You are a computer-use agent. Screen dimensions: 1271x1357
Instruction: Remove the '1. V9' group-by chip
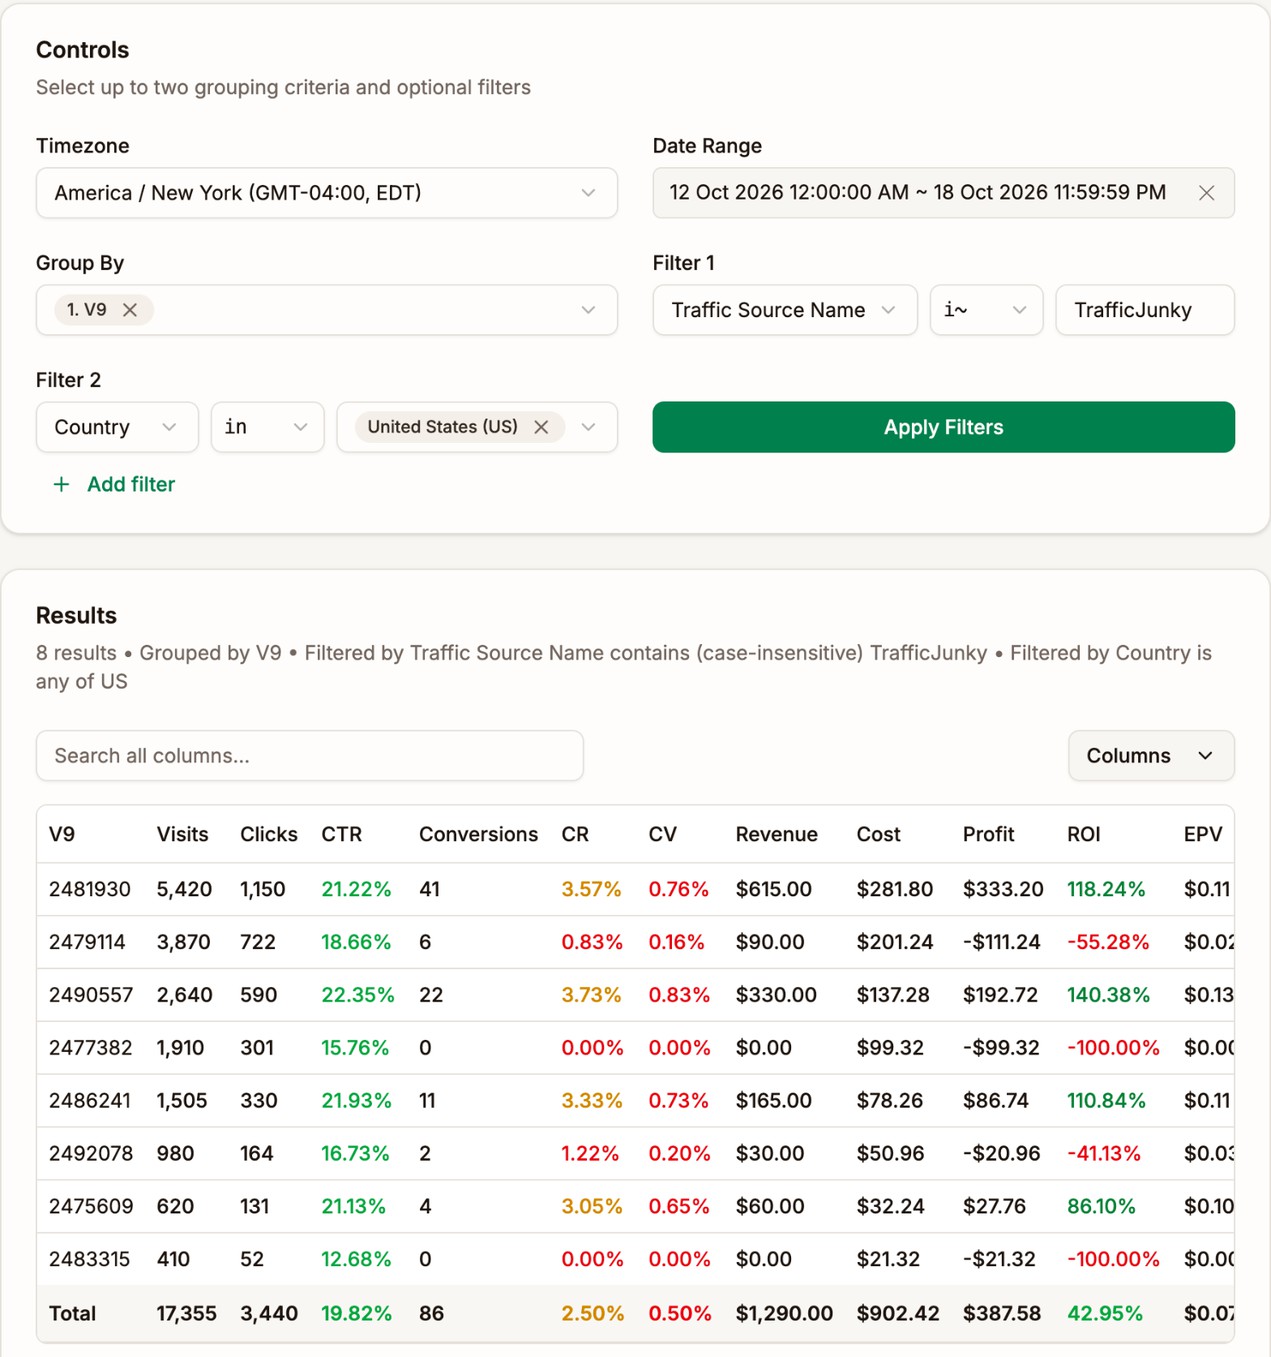pyautogui.click(x=130, y=310)
